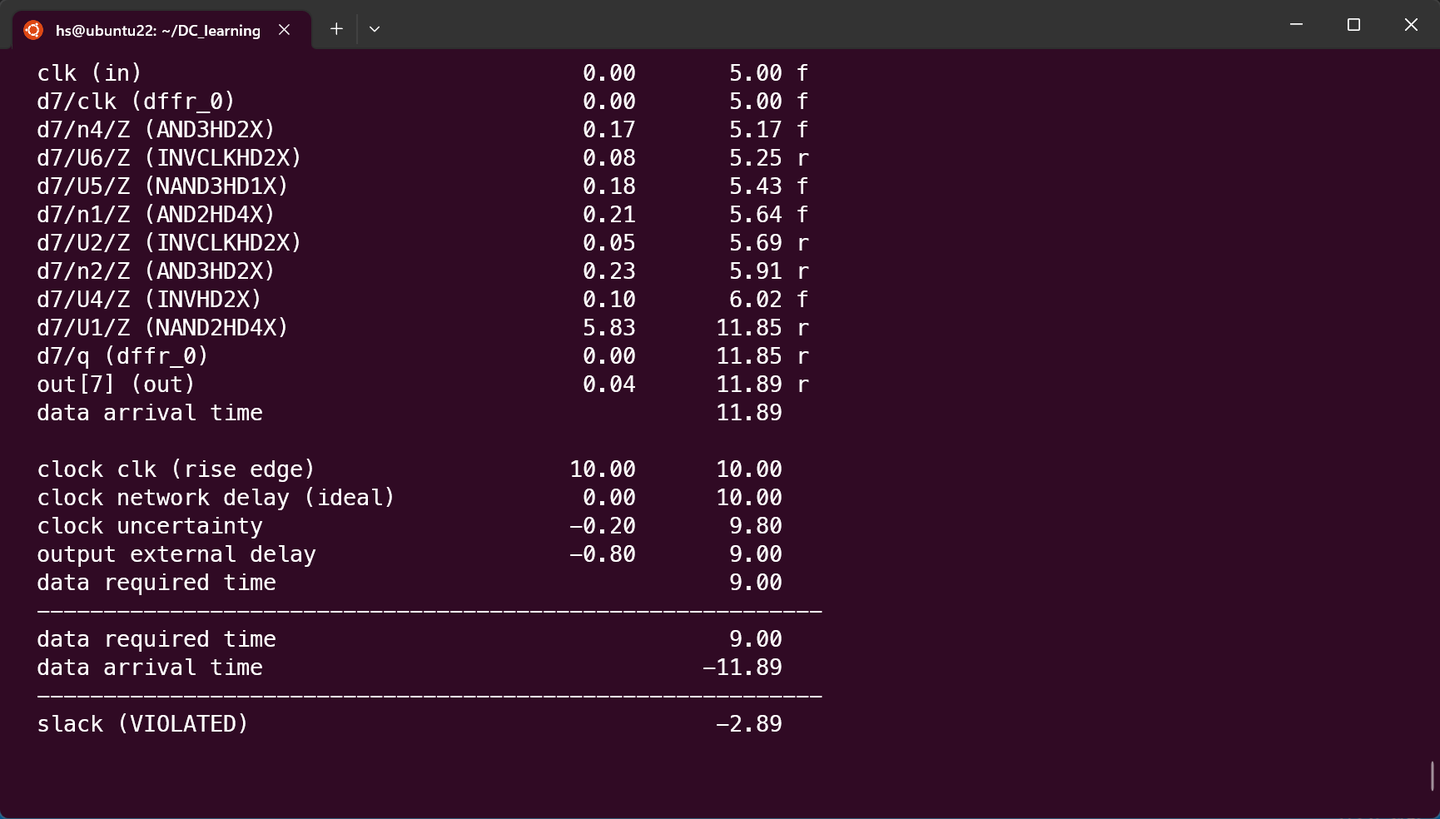Select the slack (VIOLATED) result line
1440x819 pixels.
tap(140, 723)
